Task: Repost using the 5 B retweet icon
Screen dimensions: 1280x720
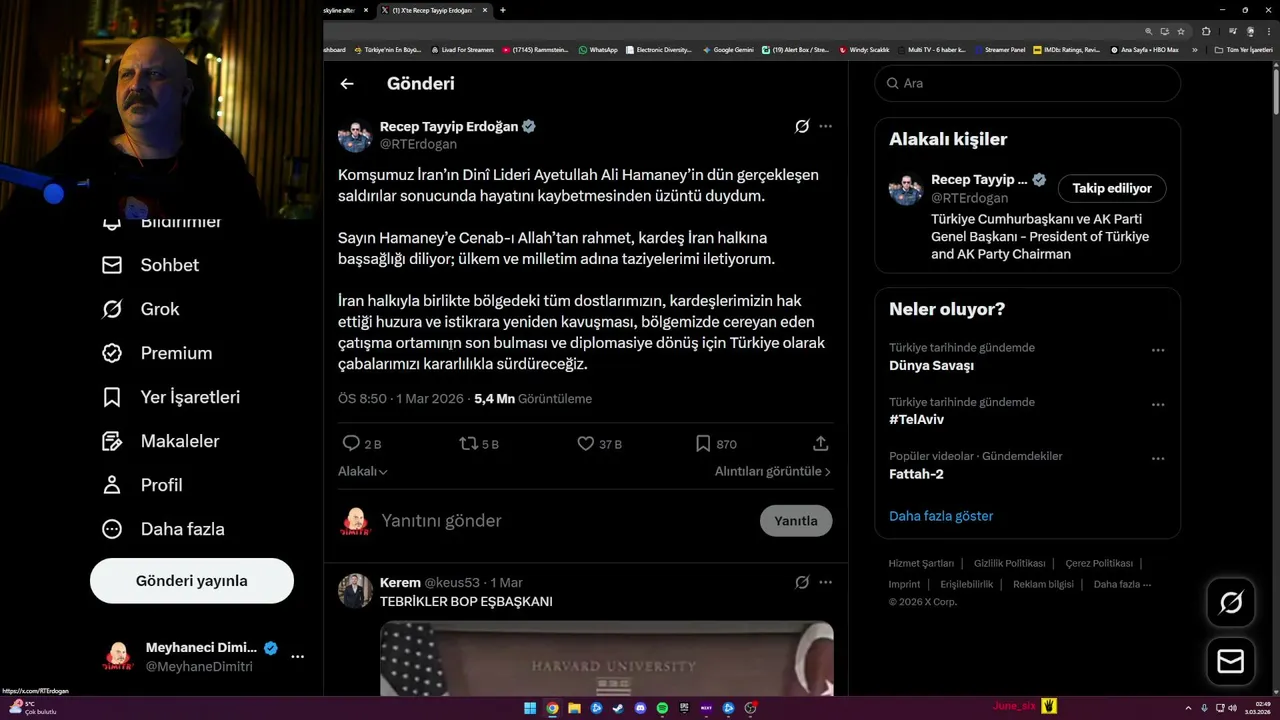Action: point(468,443)
